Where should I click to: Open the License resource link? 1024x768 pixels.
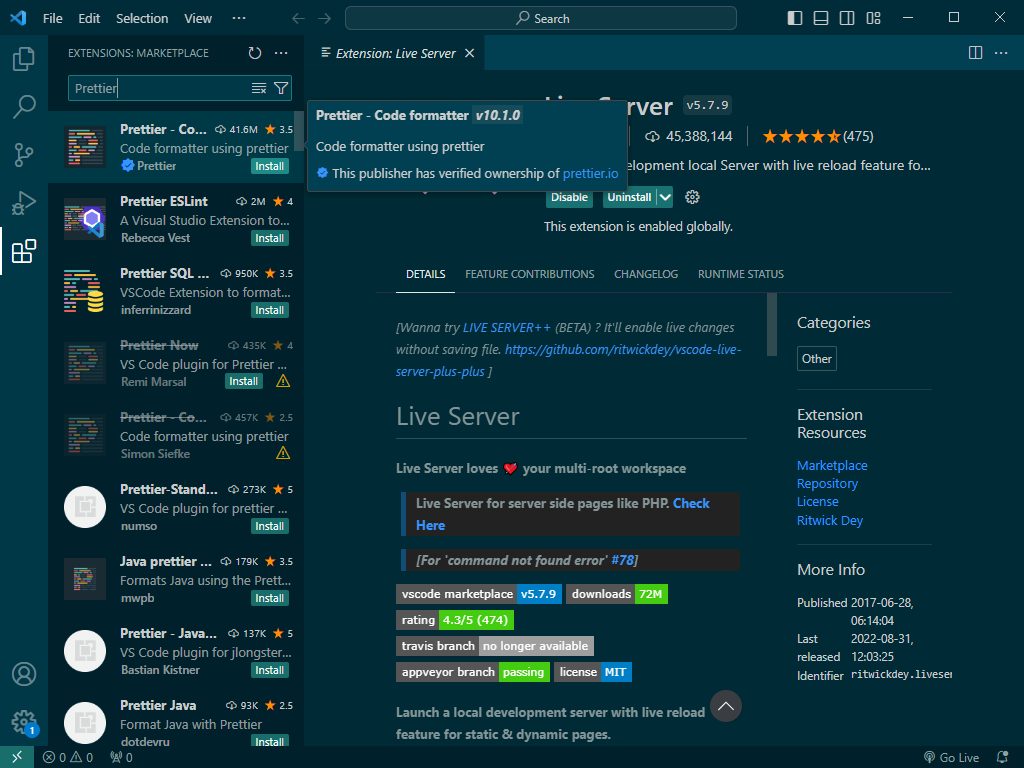pyautogui.click(x=818, y=502)
